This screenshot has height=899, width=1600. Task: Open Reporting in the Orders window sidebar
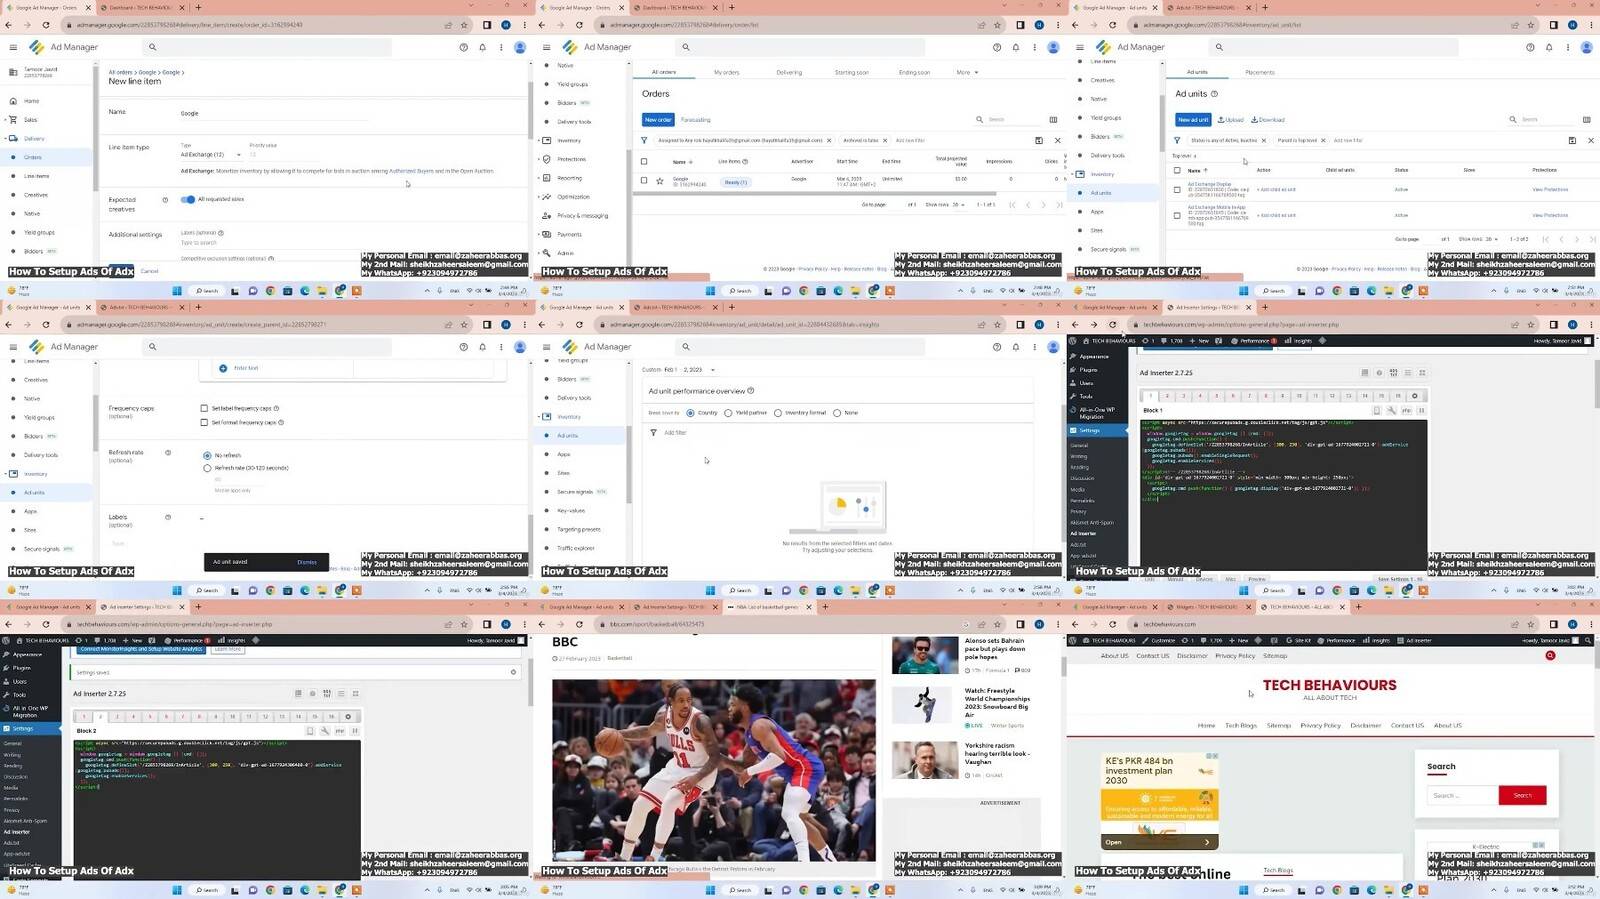[x=569, y=178]
